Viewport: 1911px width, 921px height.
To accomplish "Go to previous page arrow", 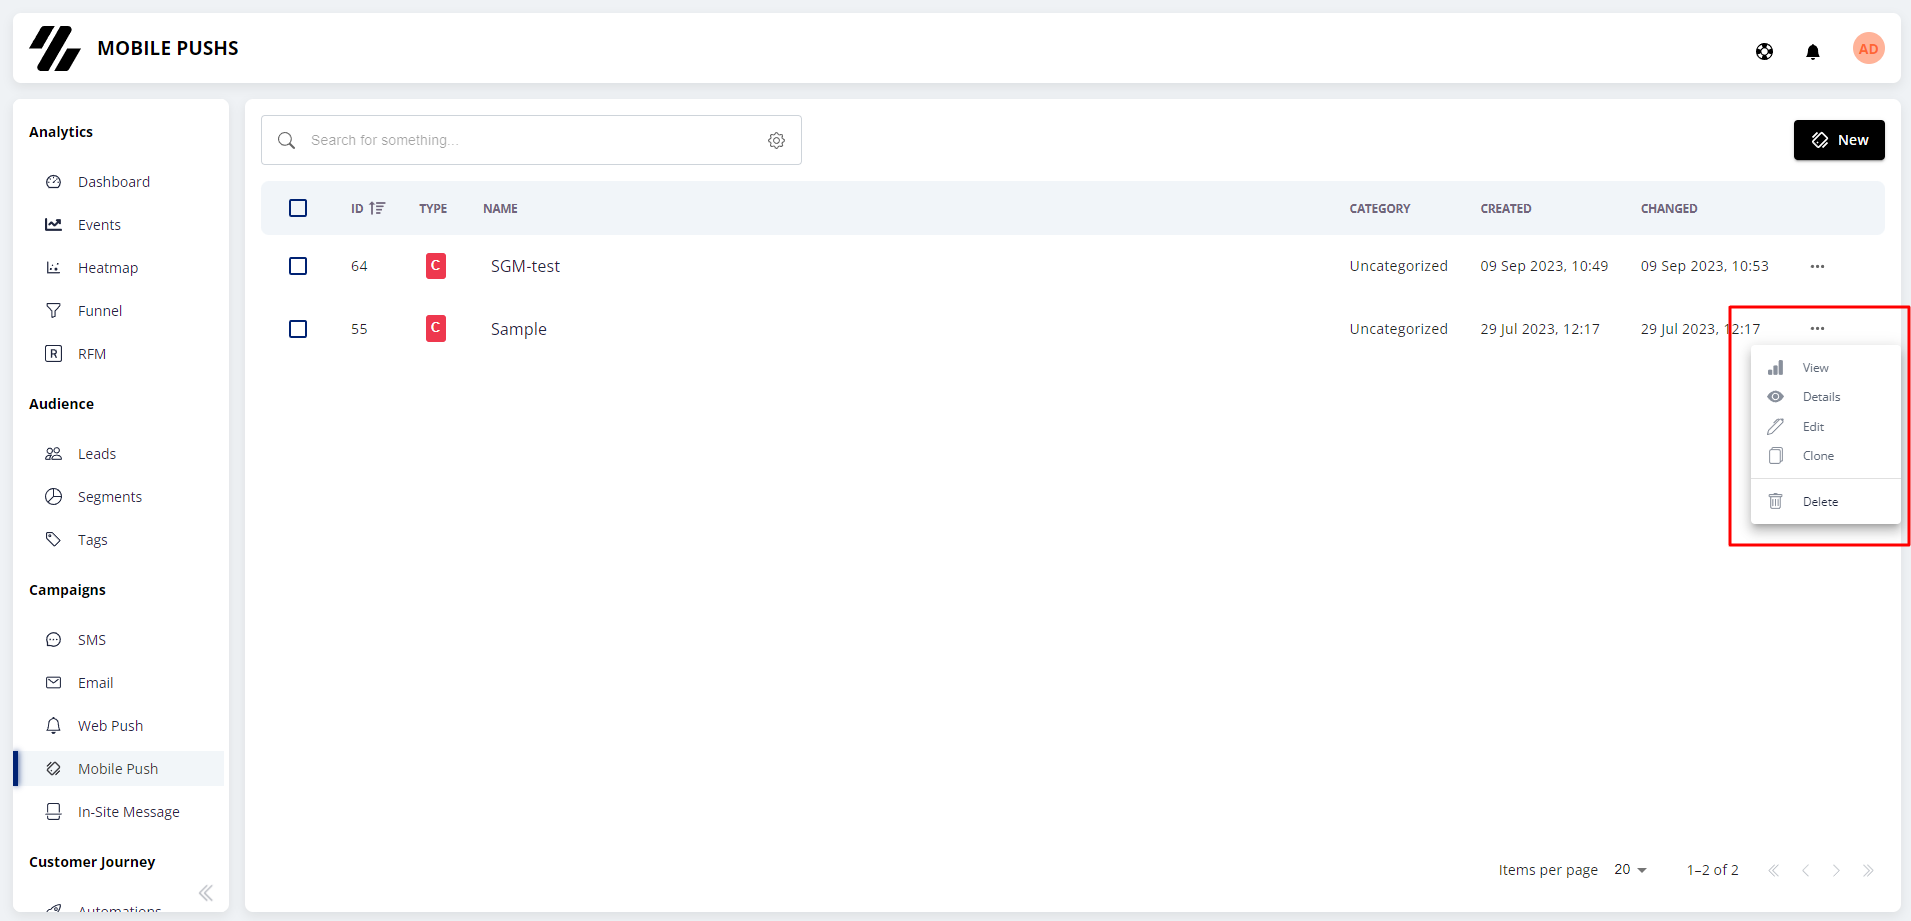I will click(1805, 870).
